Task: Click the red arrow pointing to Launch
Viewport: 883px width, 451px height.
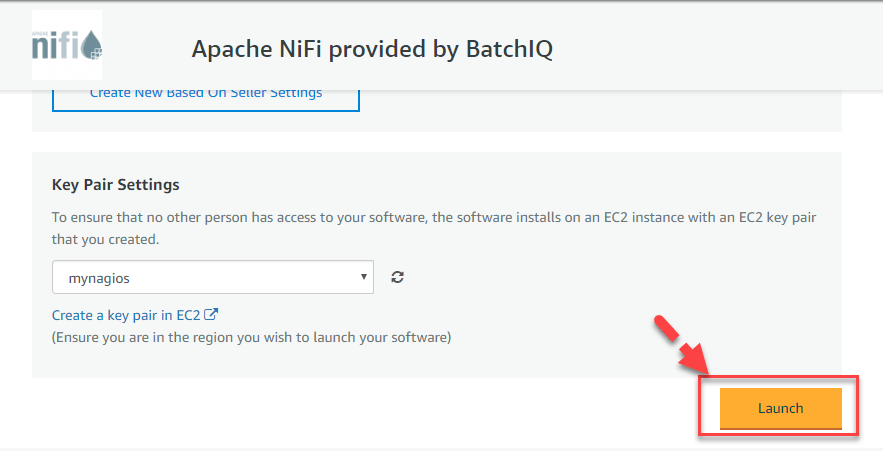Action: (682, 345)
